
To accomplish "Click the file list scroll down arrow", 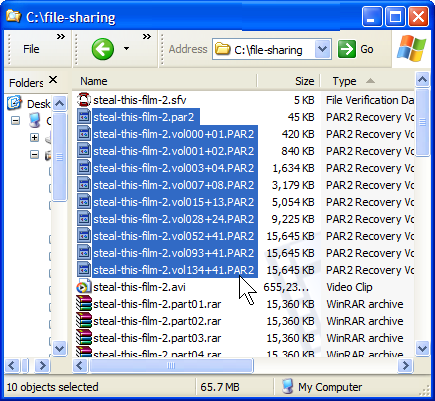I will point(422,349).
